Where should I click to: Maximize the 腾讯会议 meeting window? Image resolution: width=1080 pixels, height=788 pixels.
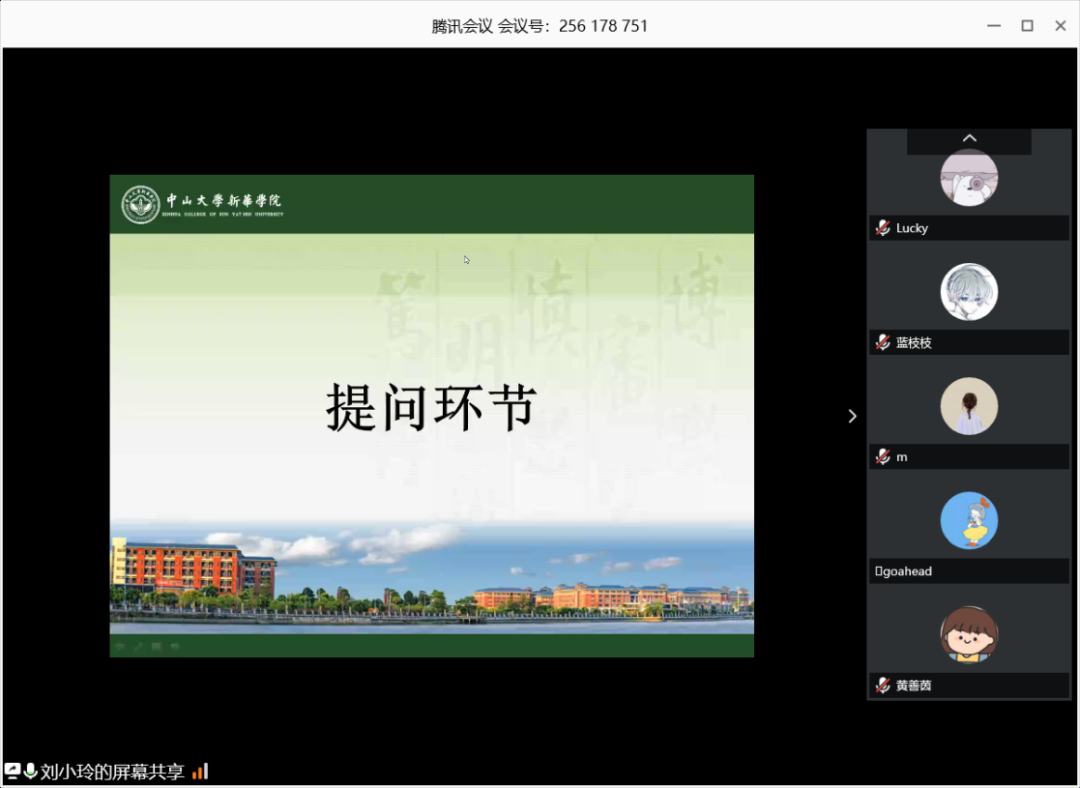[x=1027, y=26]
